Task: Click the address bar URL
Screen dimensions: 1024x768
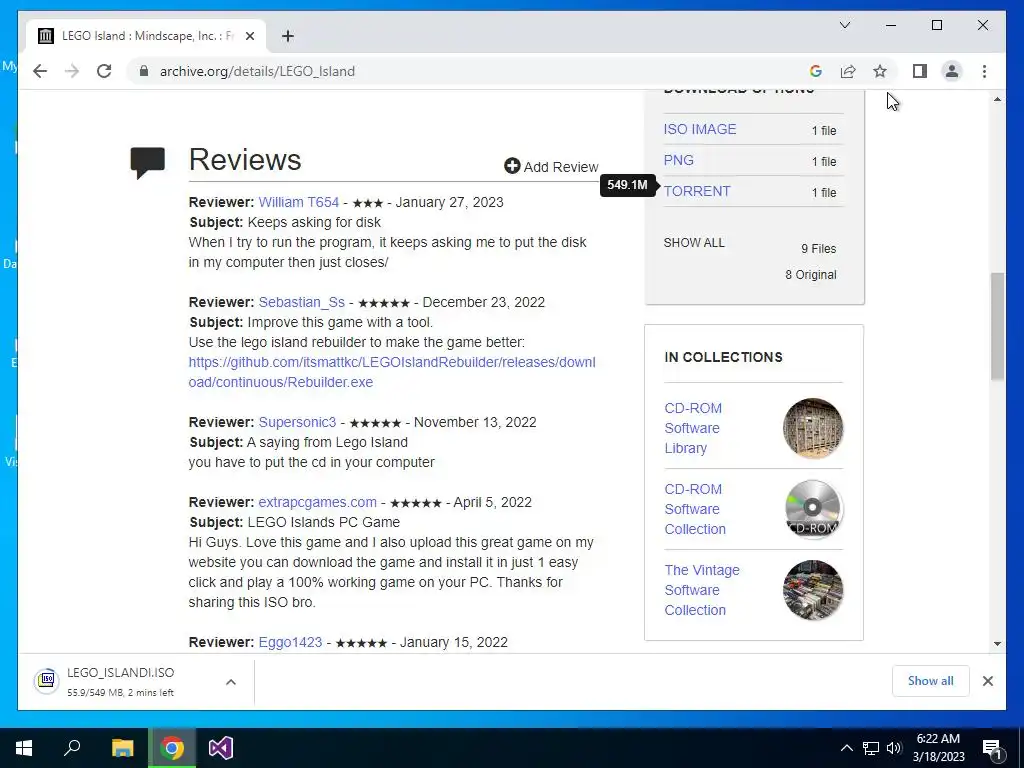Action: click(x=257, y=71)
